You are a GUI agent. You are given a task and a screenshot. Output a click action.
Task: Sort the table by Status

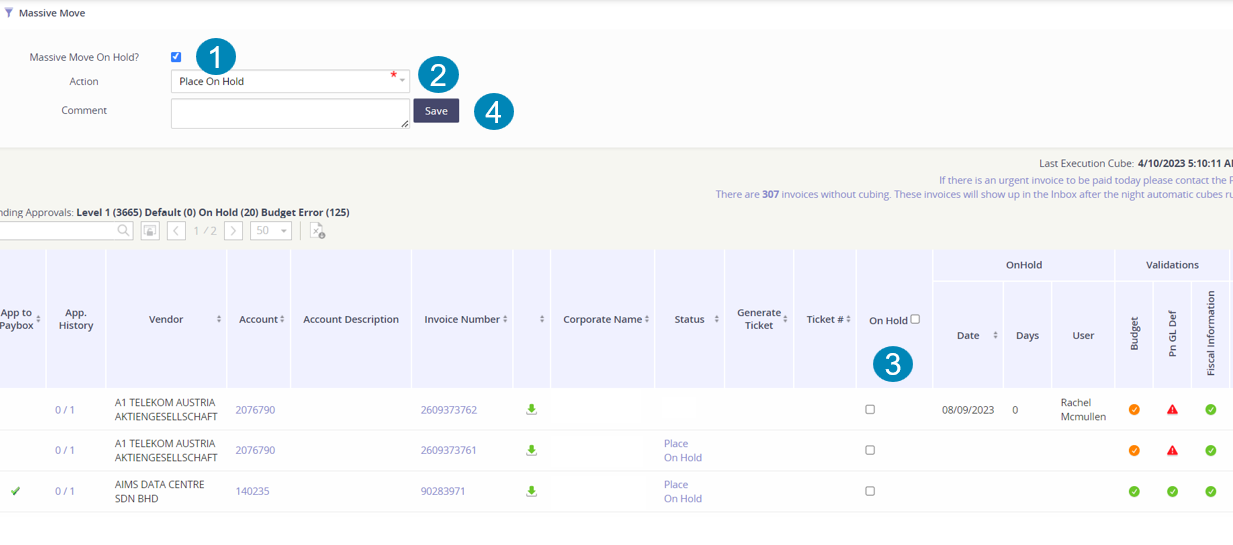tap(716, 320)
